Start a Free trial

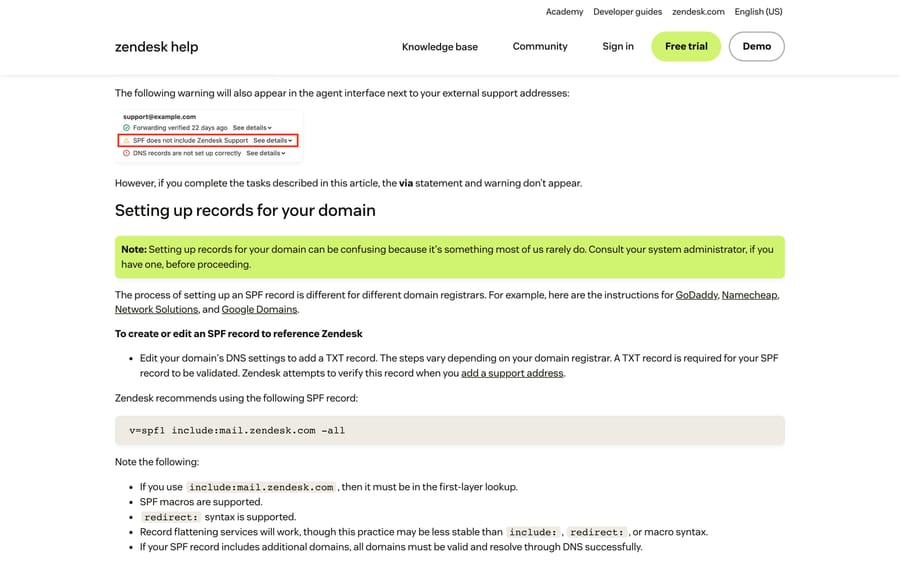point(686,46)
